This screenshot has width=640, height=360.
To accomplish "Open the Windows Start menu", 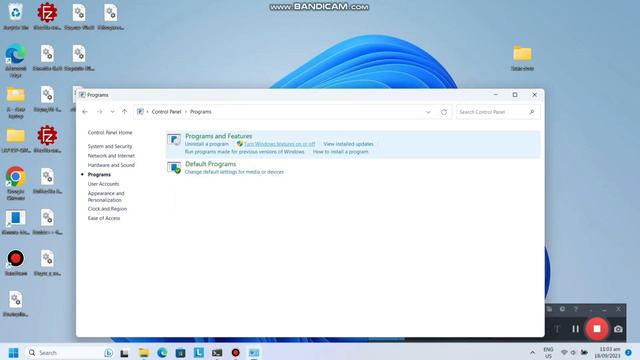I will (x=13, y=353).
